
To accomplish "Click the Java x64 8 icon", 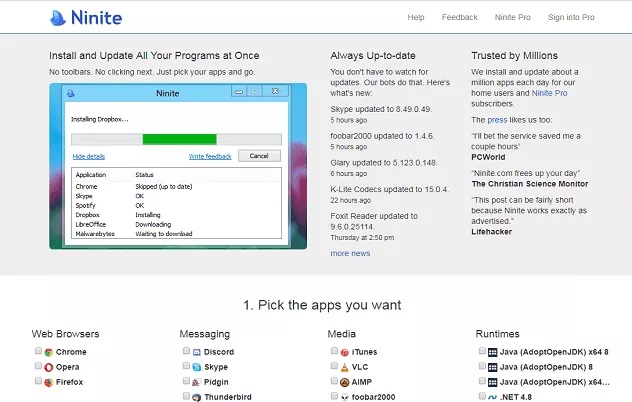I will 493,352.
